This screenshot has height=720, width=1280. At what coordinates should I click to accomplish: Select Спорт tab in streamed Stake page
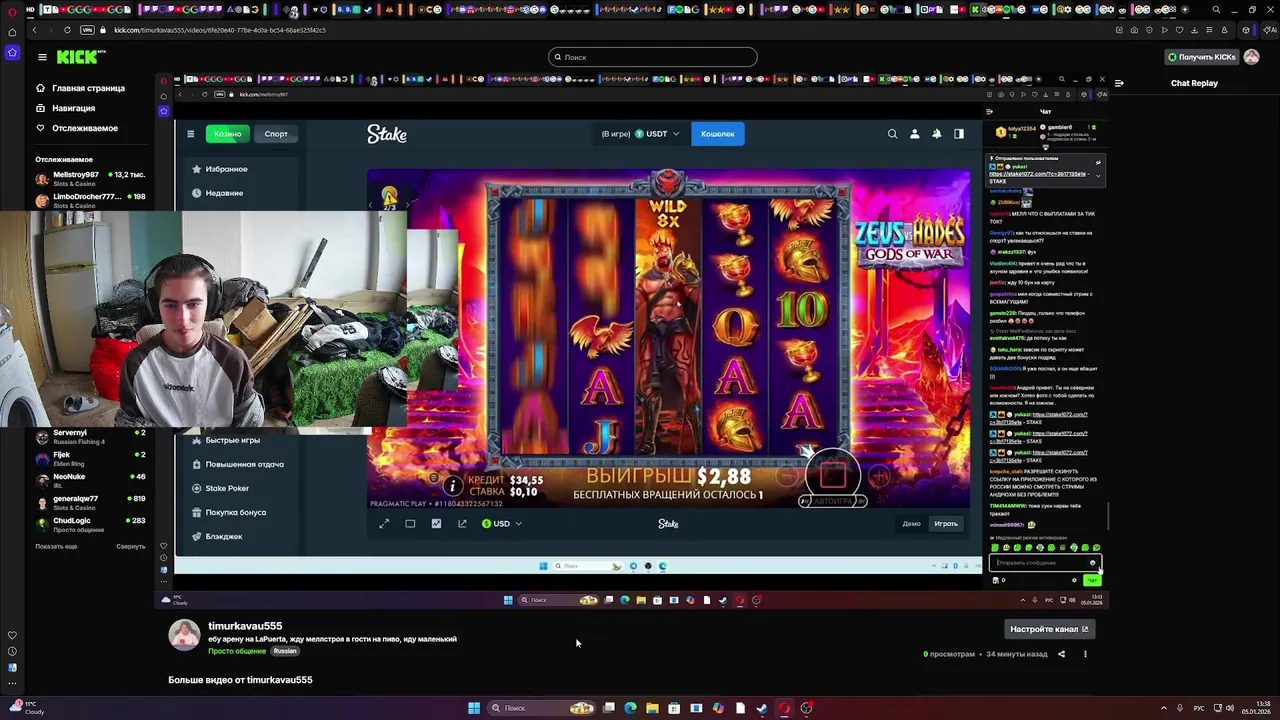click(x=276, y=134)
